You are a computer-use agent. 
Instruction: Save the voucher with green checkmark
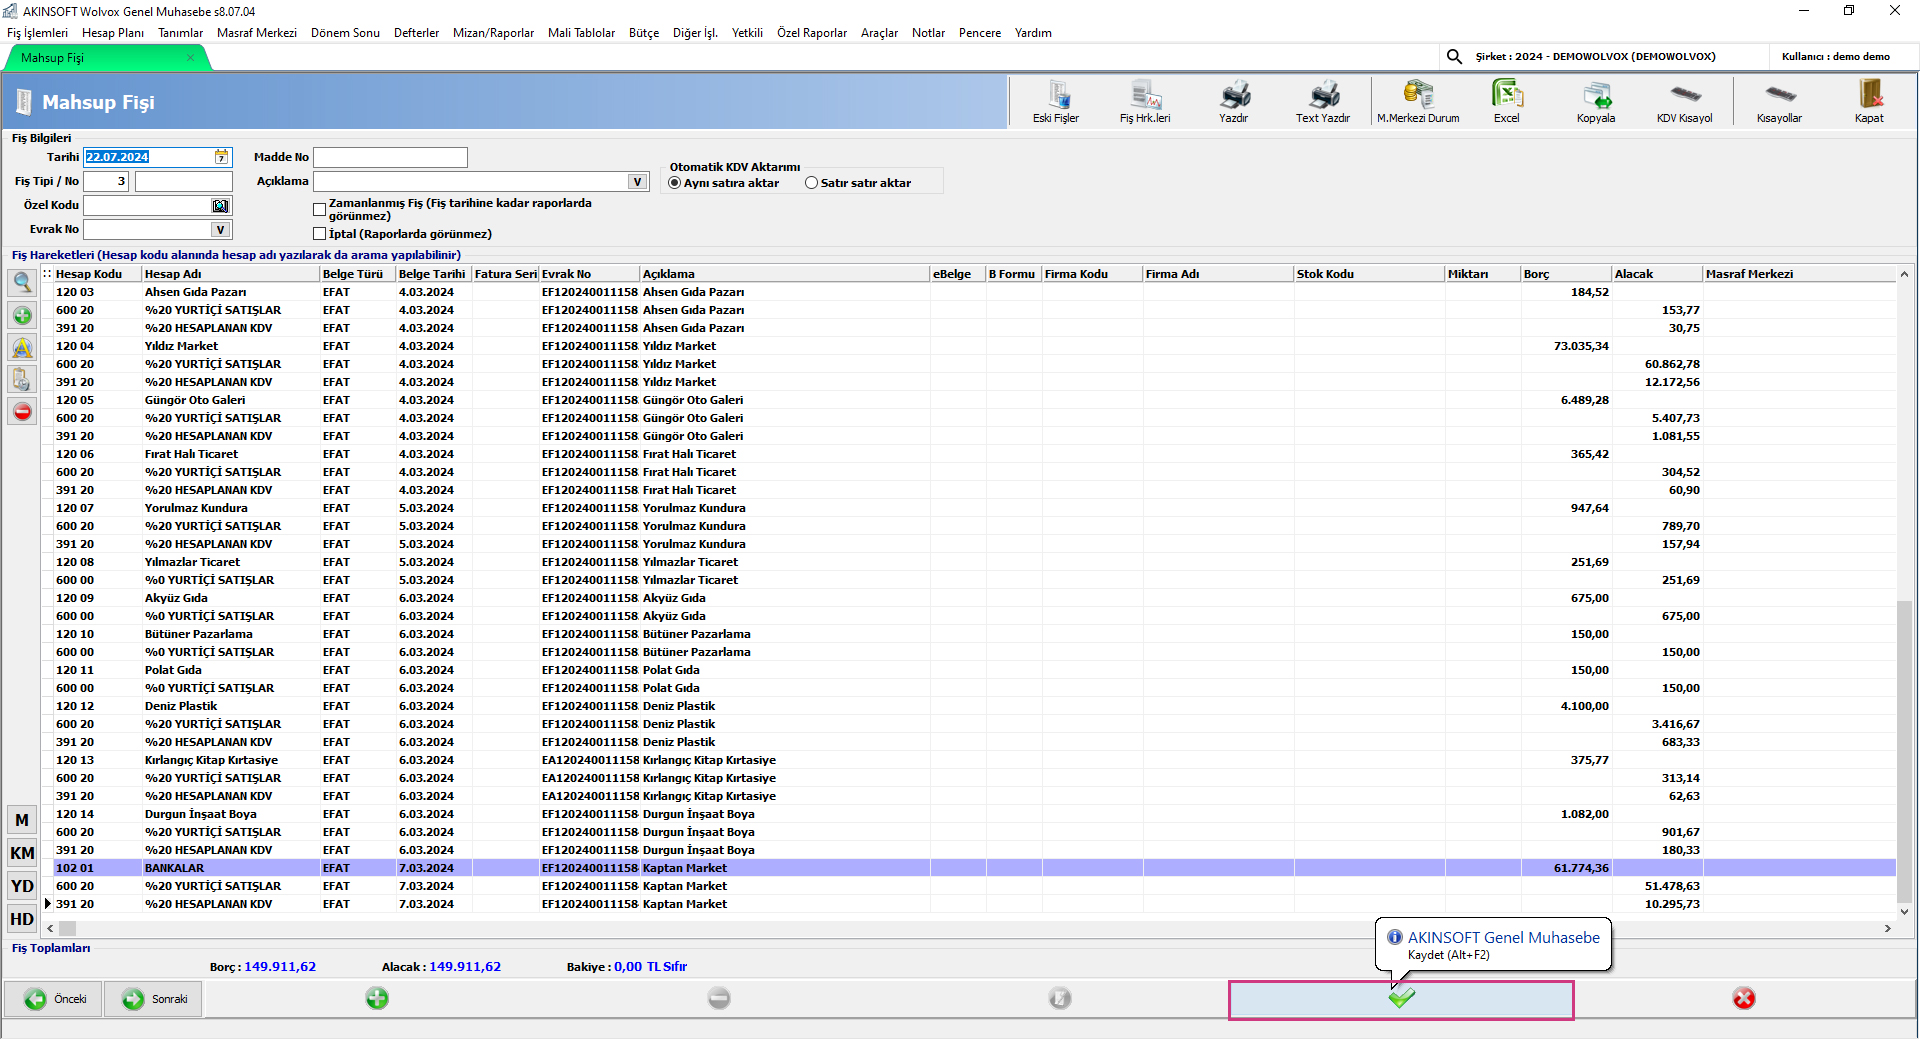point(1401,998)
